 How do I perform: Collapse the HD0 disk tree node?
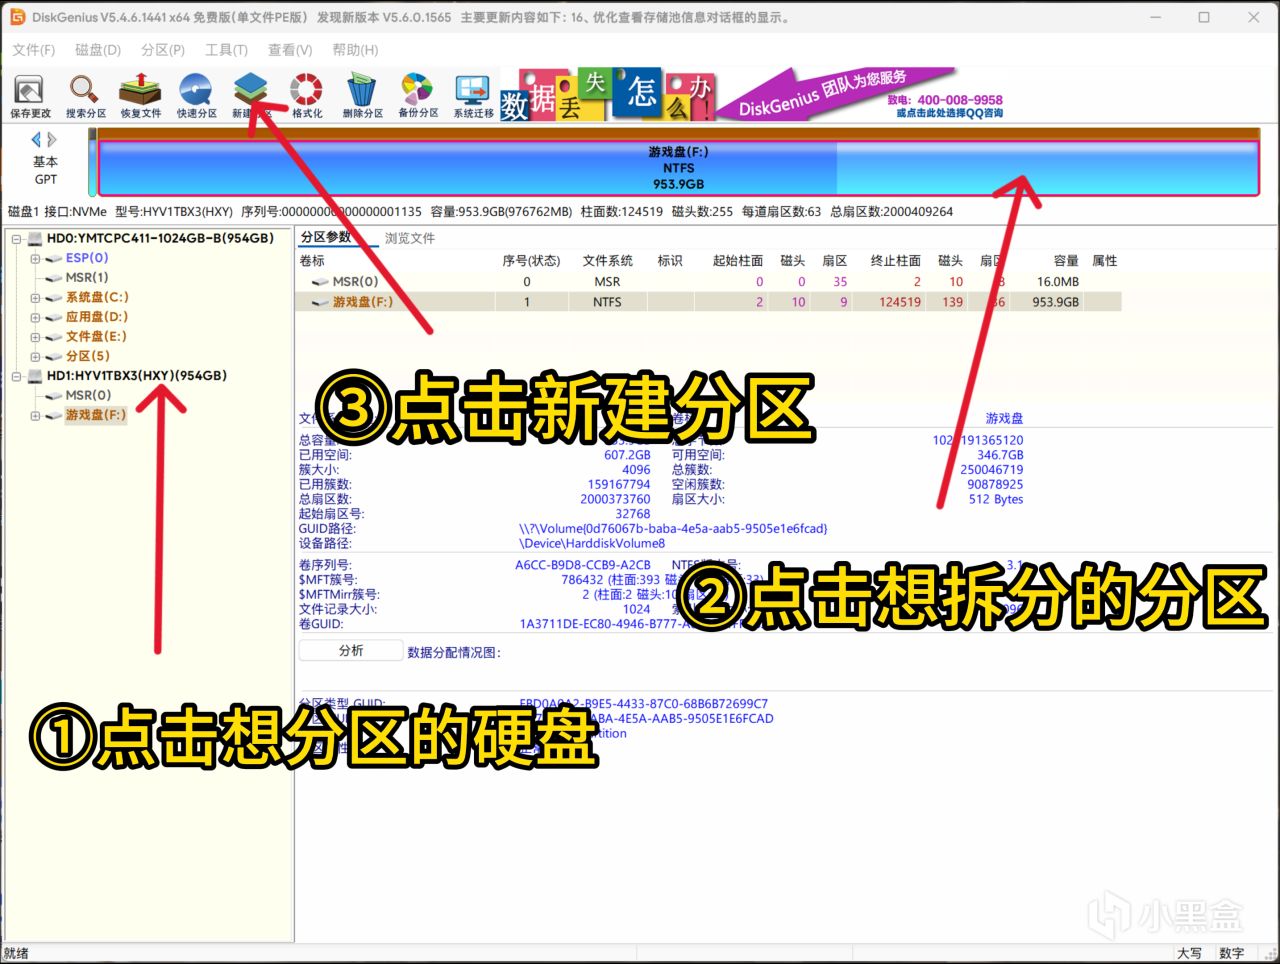click(x=17, y=239)
